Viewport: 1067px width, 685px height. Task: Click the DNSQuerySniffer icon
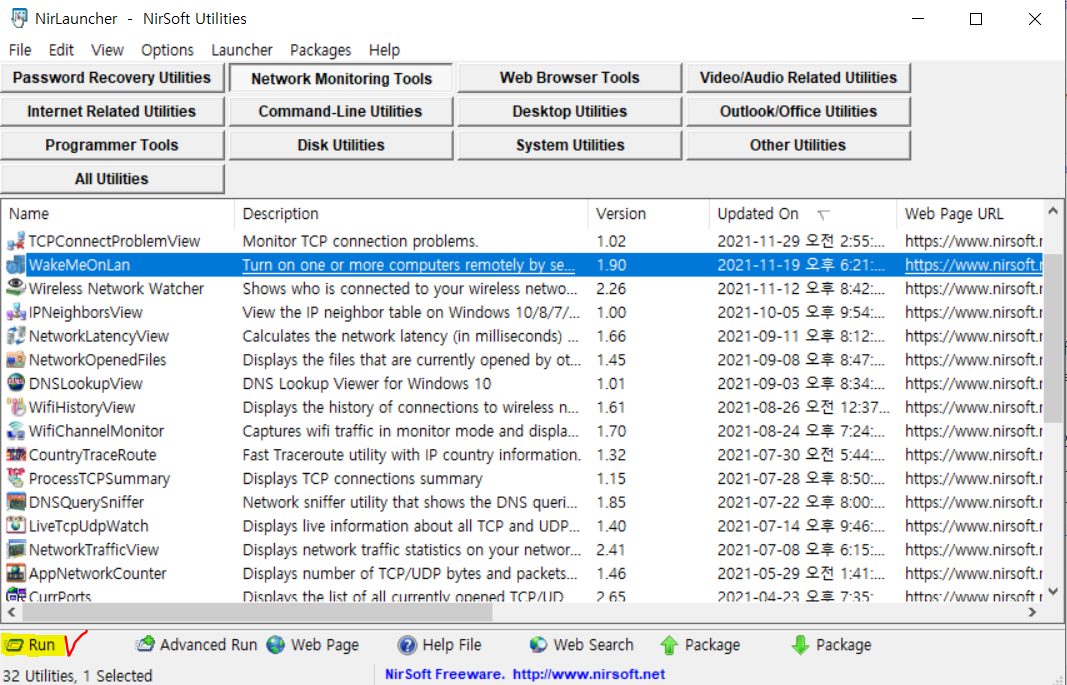16,502
